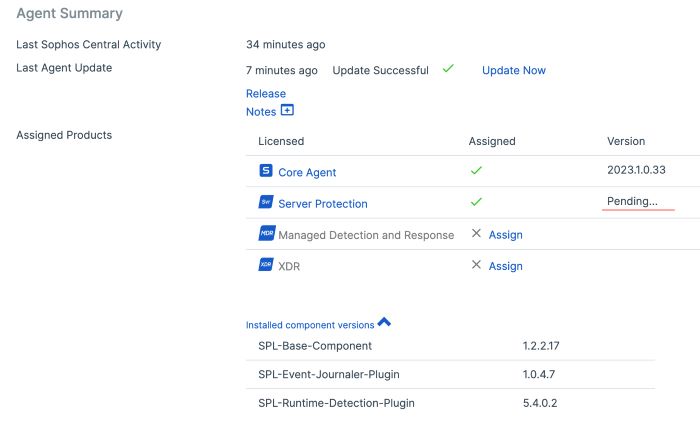Screen dimensions: 700x427
Task: Click the Pending version status text
Action: click(x=632, y=202)
